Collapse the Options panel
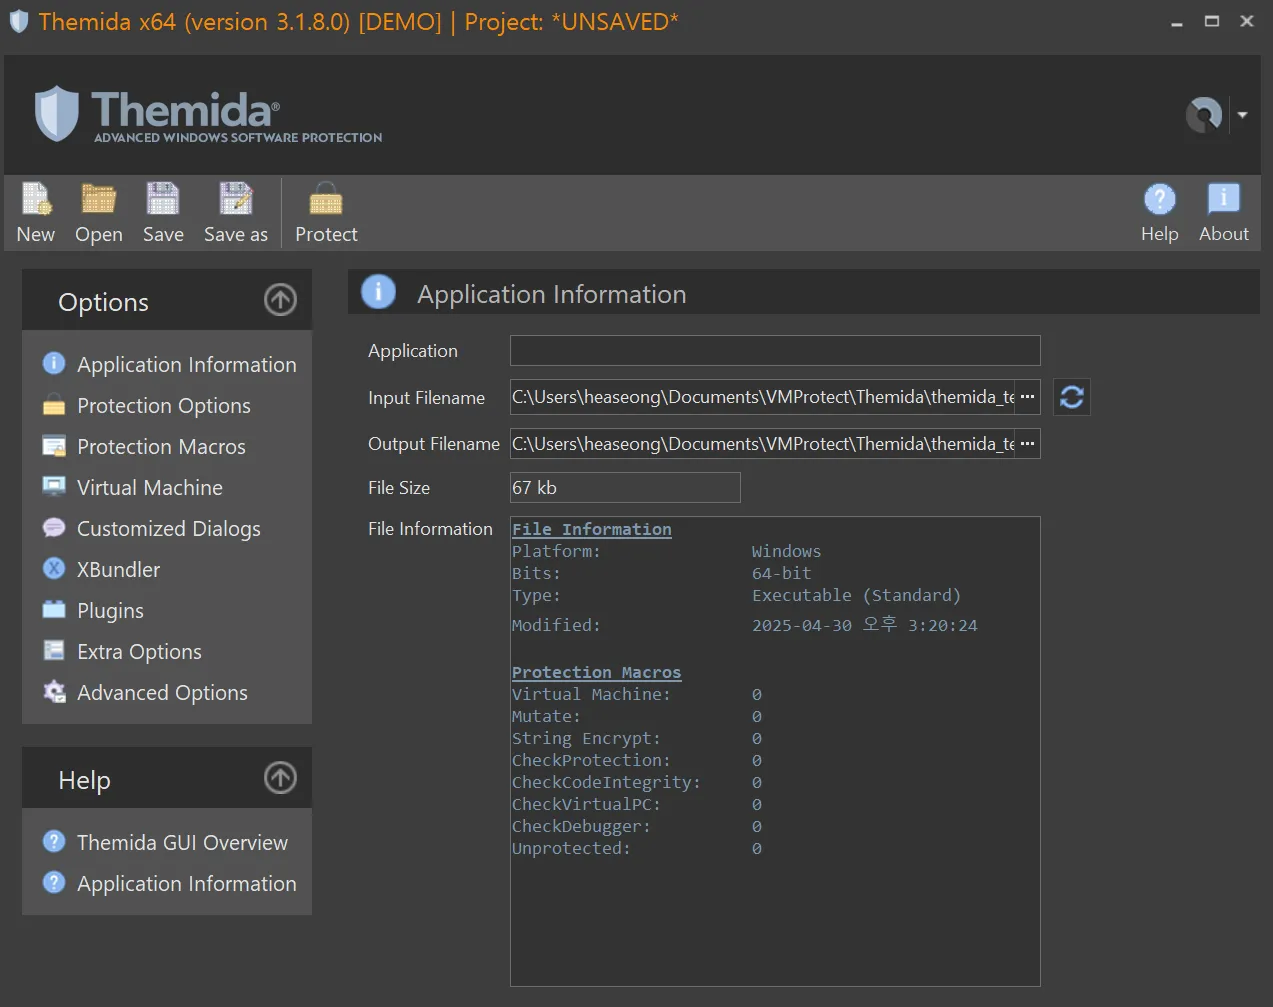This screenshot has height=1007, width=1273. [280, 300]
